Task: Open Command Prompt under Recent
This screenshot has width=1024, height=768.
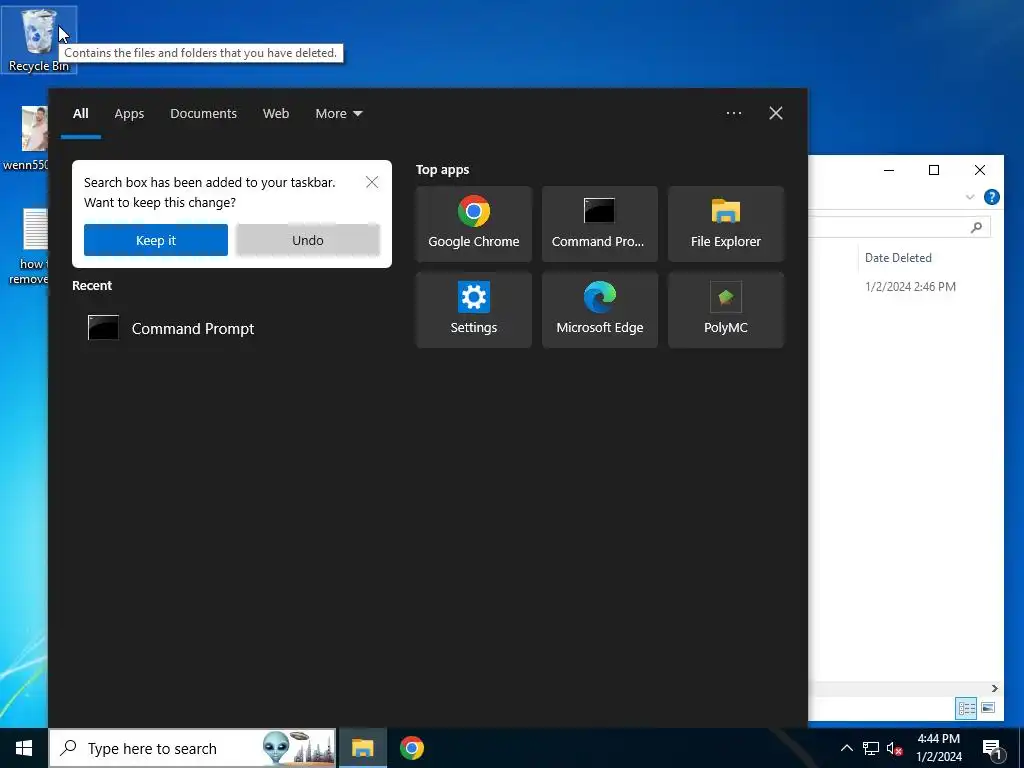Action: (232, 328)
